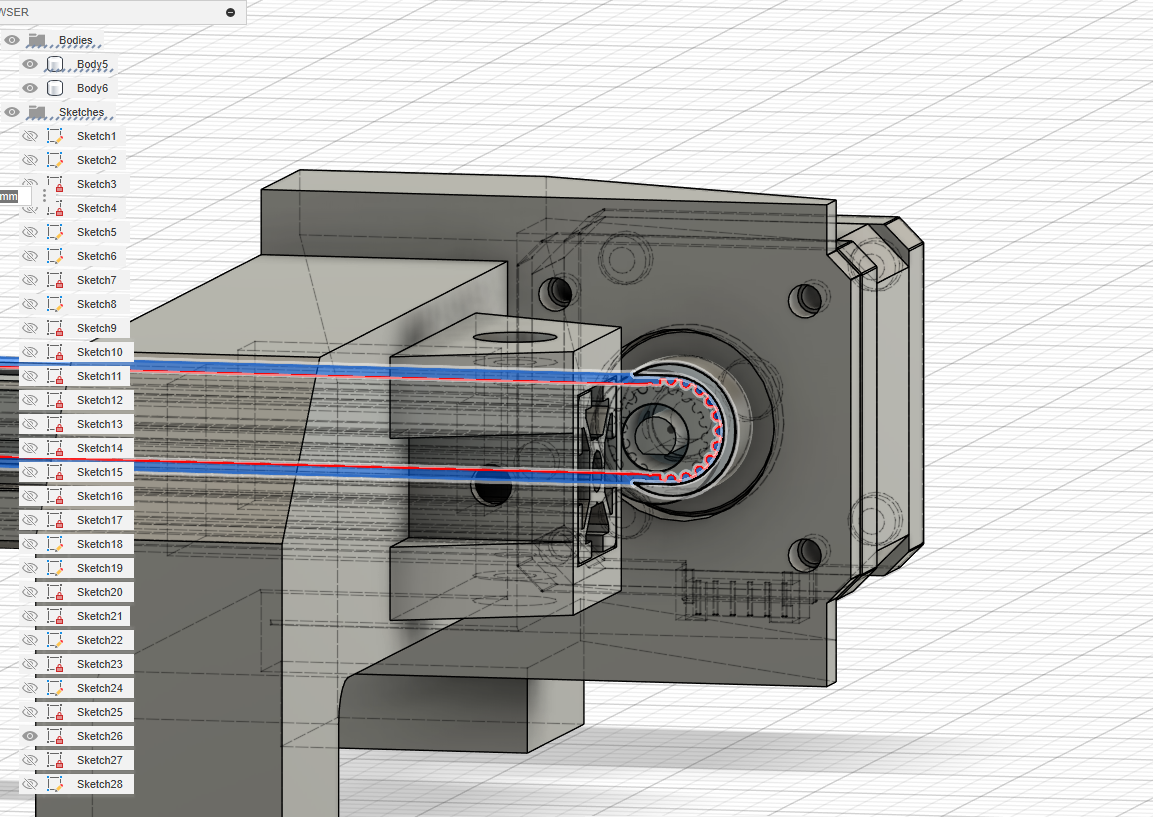Collapse the Browser panel with the minus button
1153x817 pixels.
(231, 12)
